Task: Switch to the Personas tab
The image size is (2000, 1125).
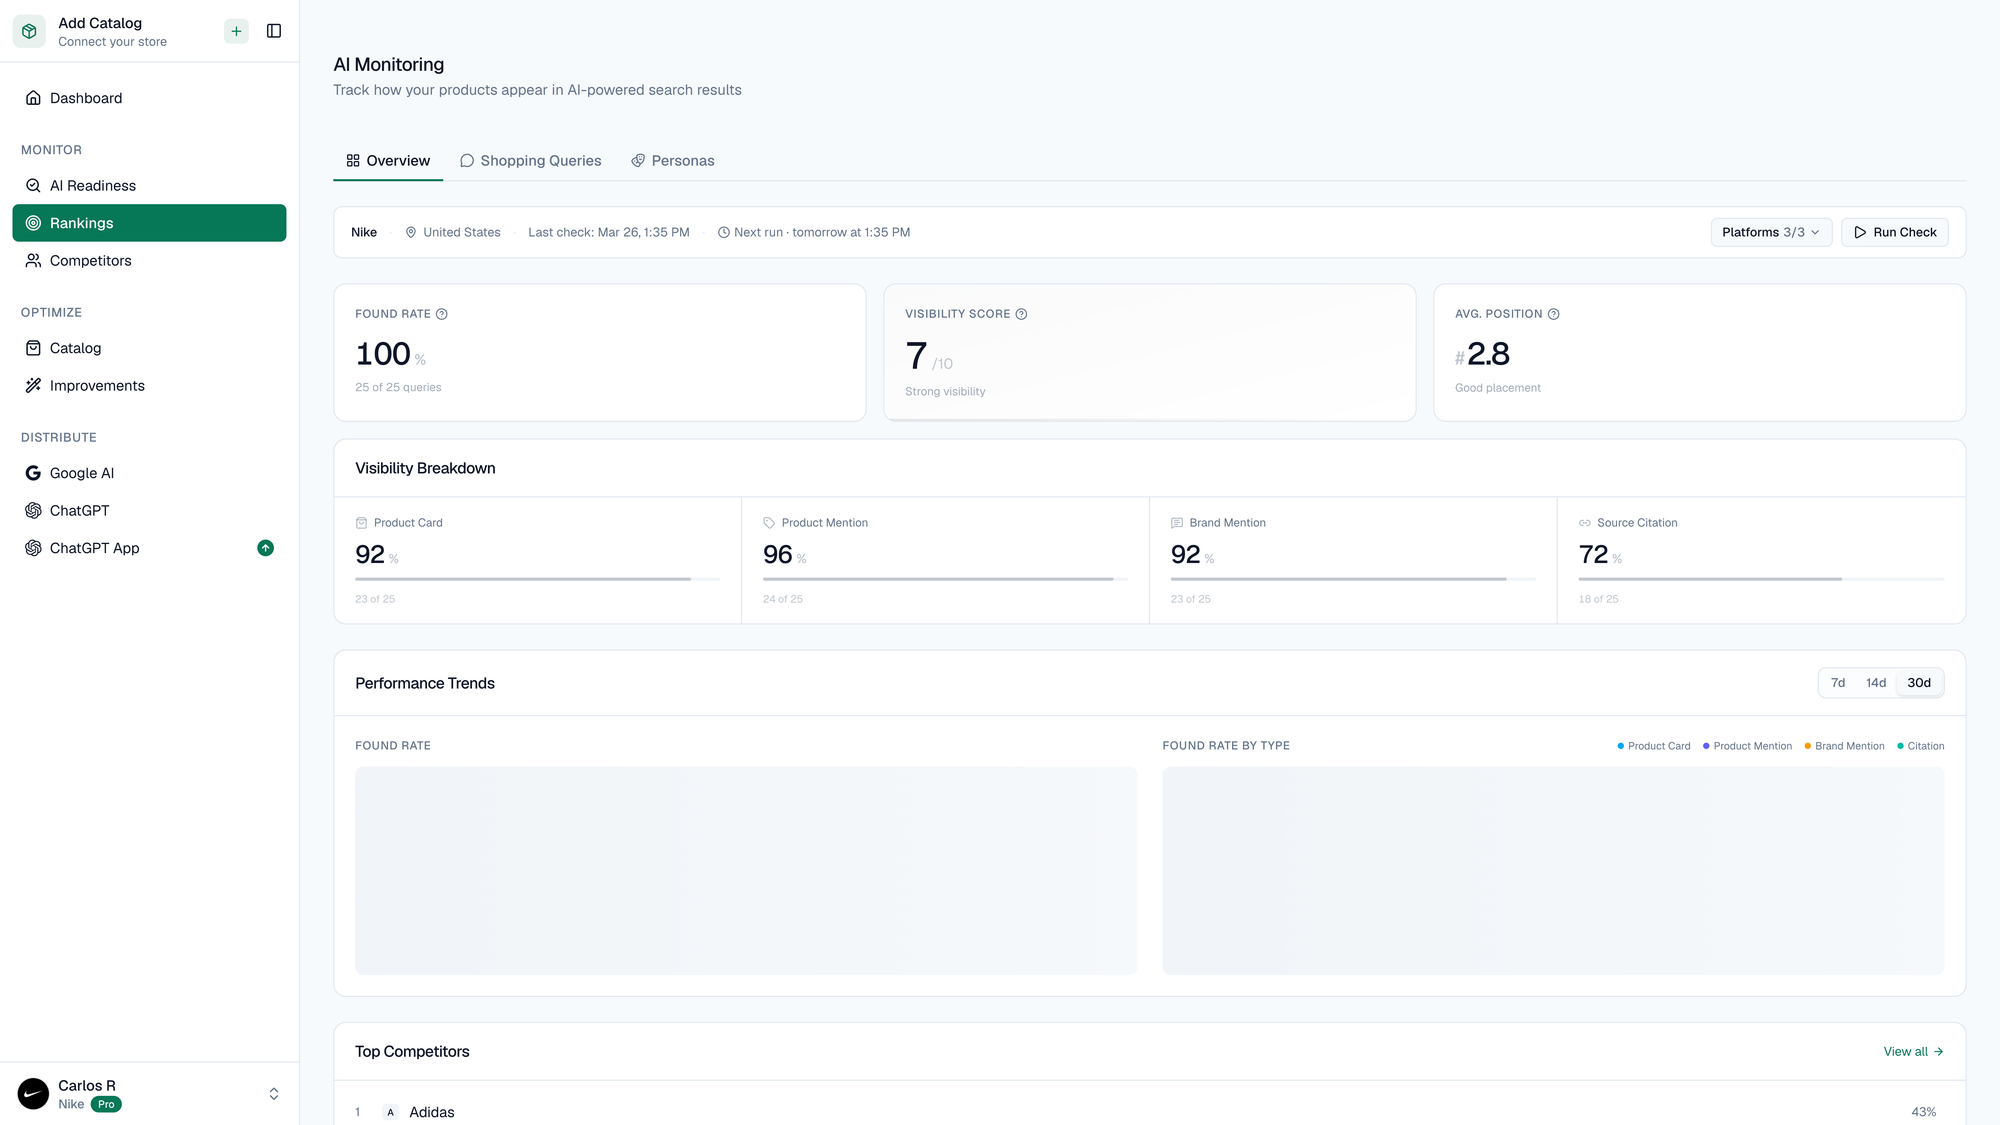Action: (673, 161)
